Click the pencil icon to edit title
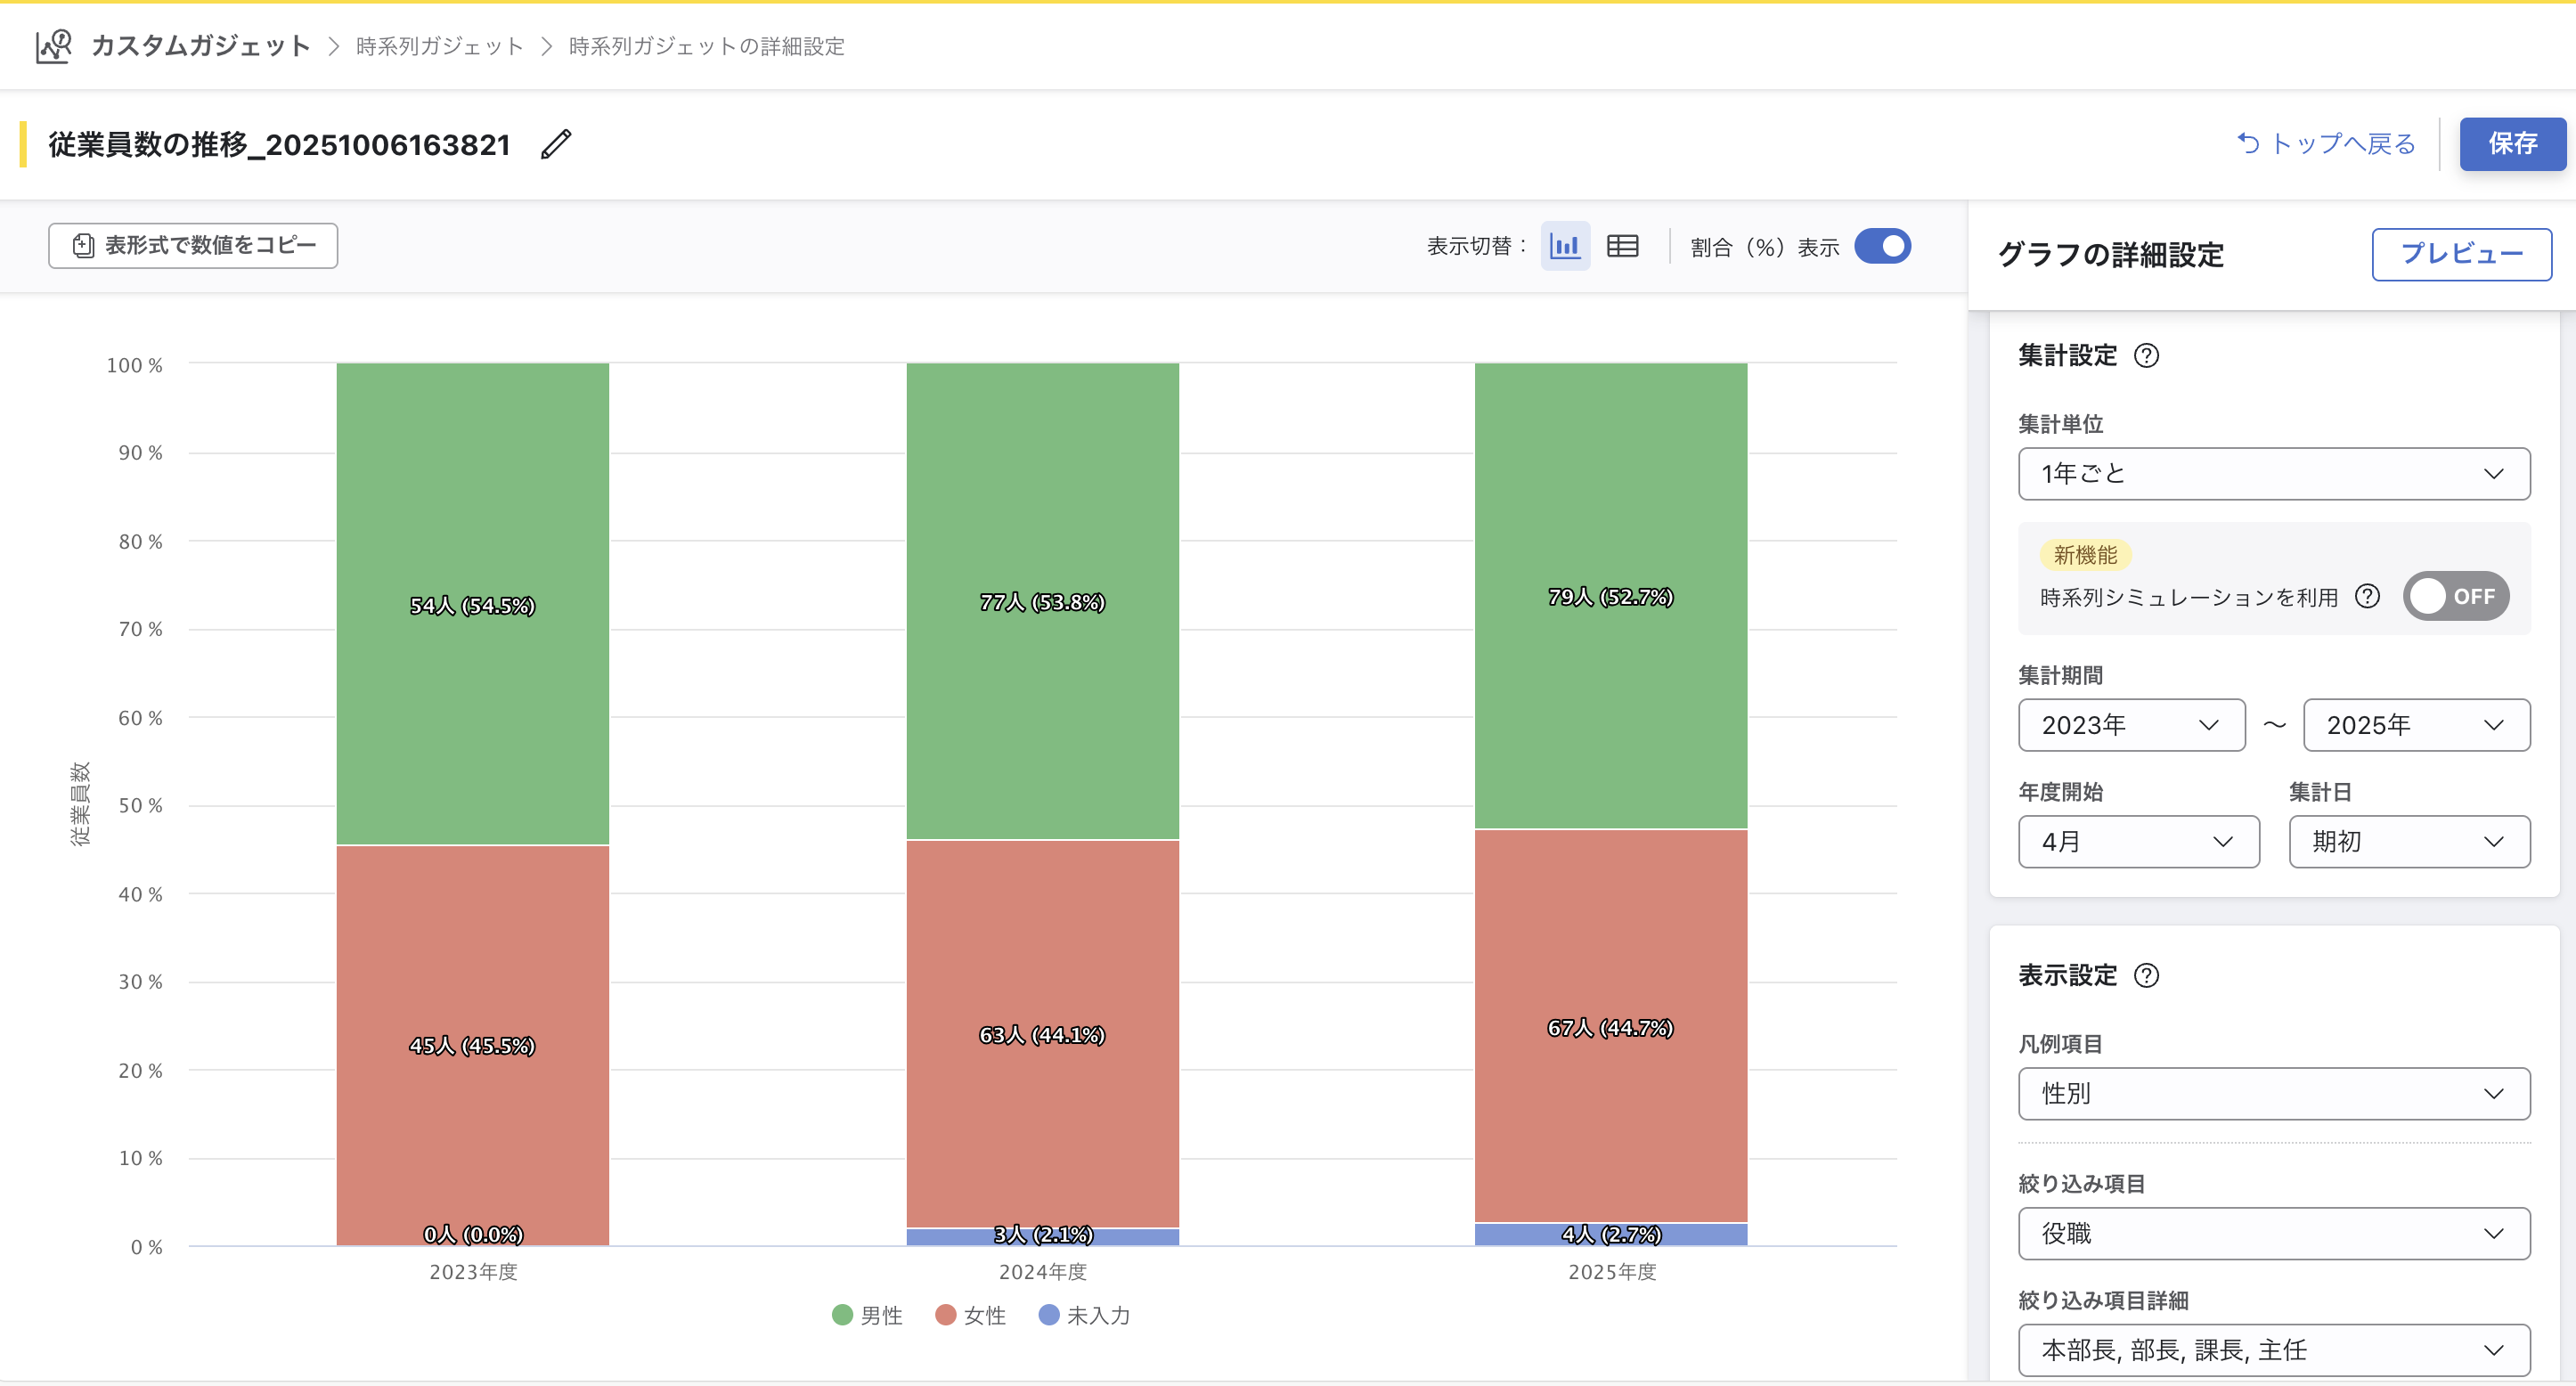The height and width of the screenshot is (1386, 2576). coord(556,145)
